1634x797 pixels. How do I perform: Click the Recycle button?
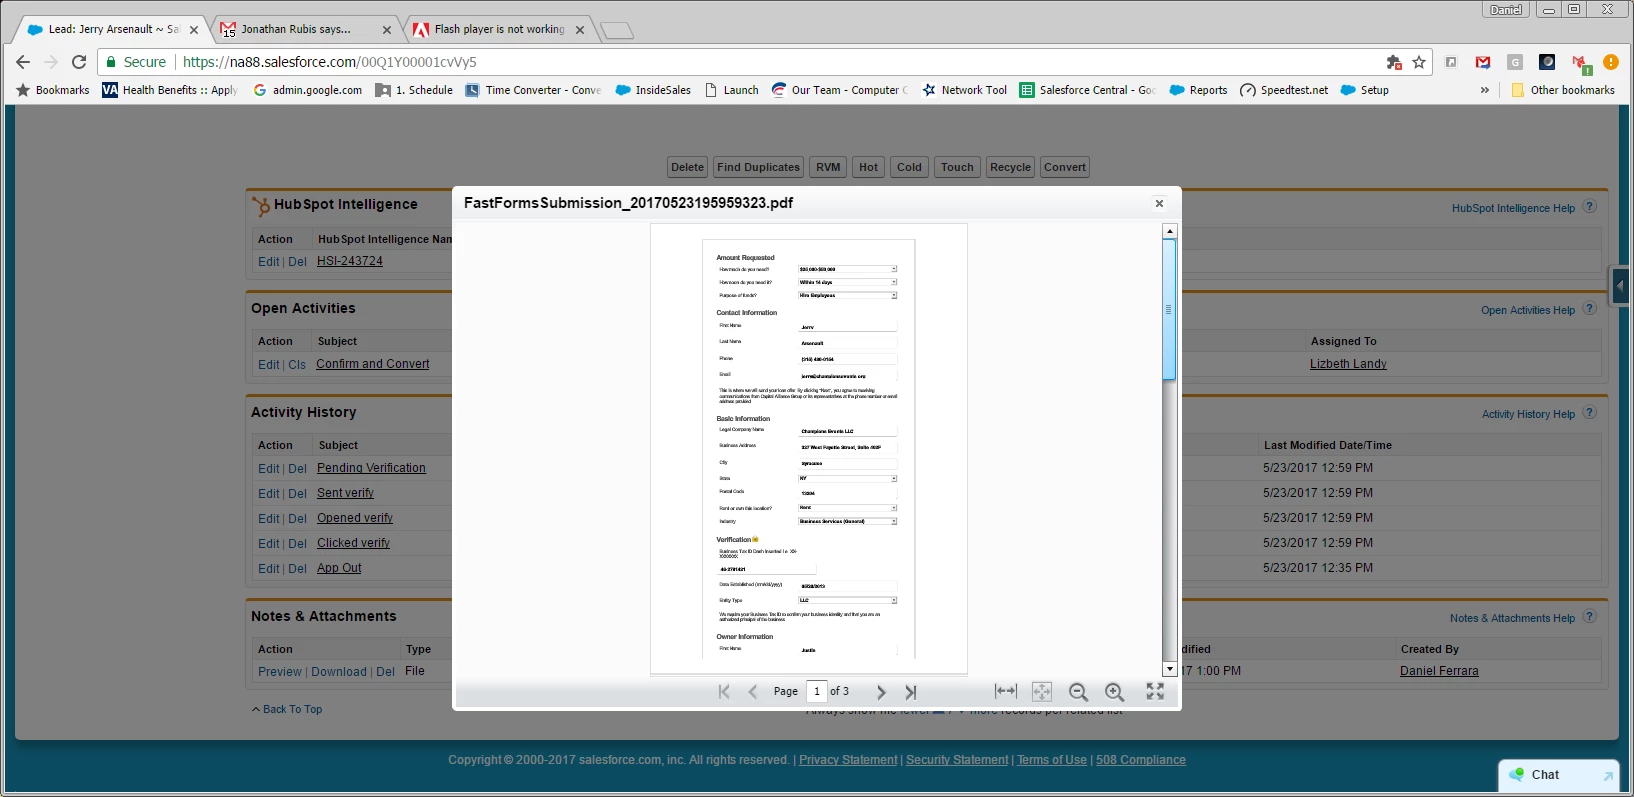(x=1010, y=167)
